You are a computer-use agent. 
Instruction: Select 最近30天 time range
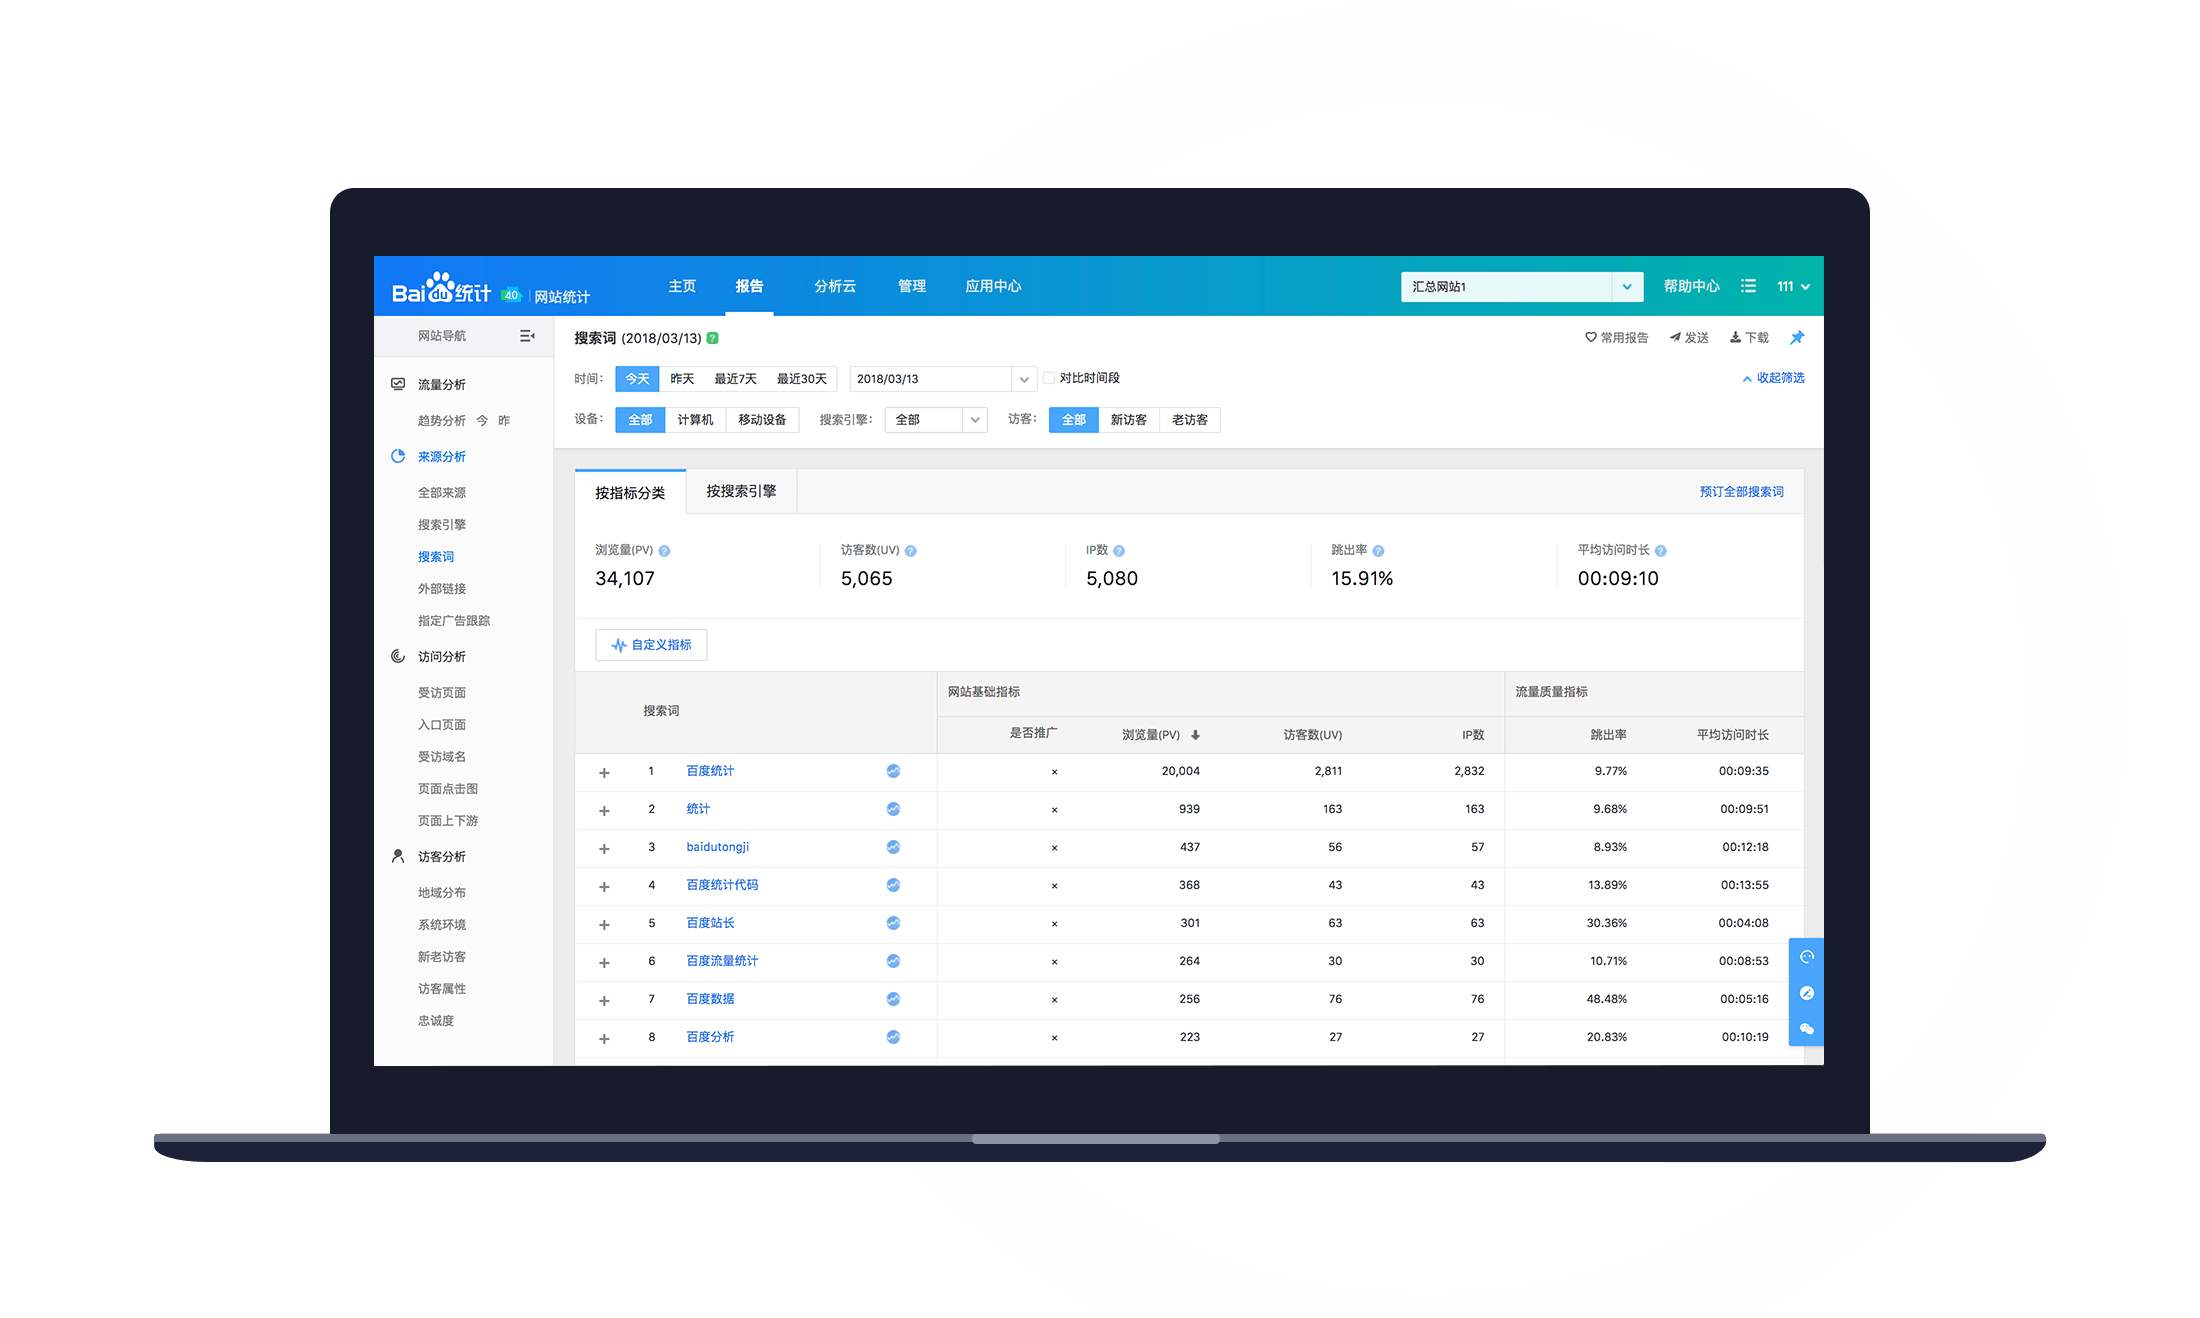click(802, 379)
